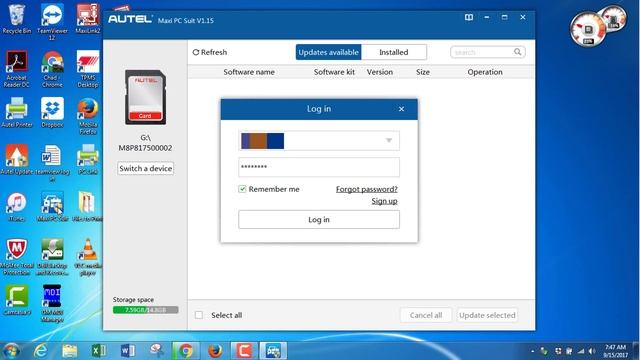Select the Dropbox desktop icon
This screenshot has width=640, height=360.
click(x=52, y=113)
